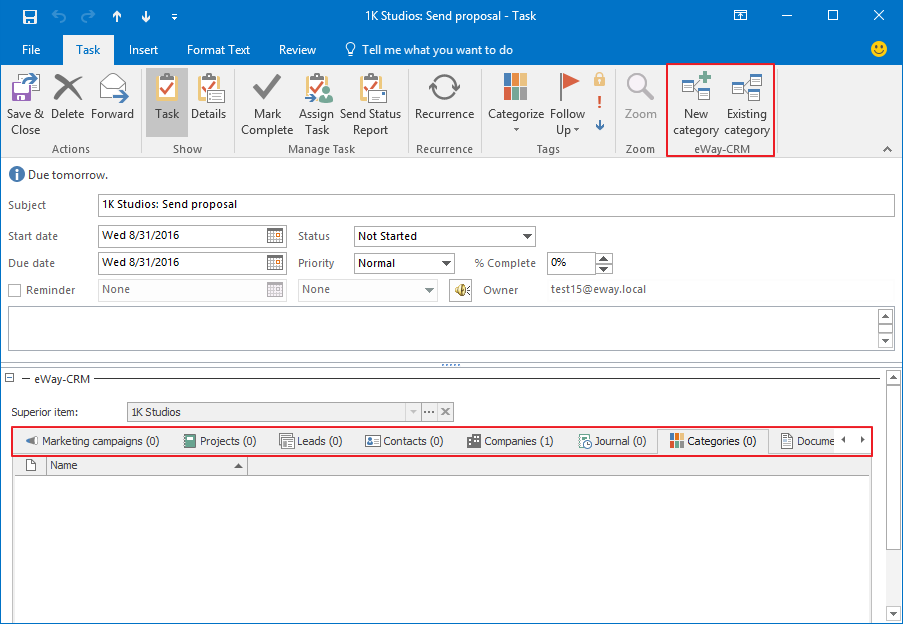Open Leads (0) tab
The width and height of the screenshot is (903, 624).
coord(311,442)
